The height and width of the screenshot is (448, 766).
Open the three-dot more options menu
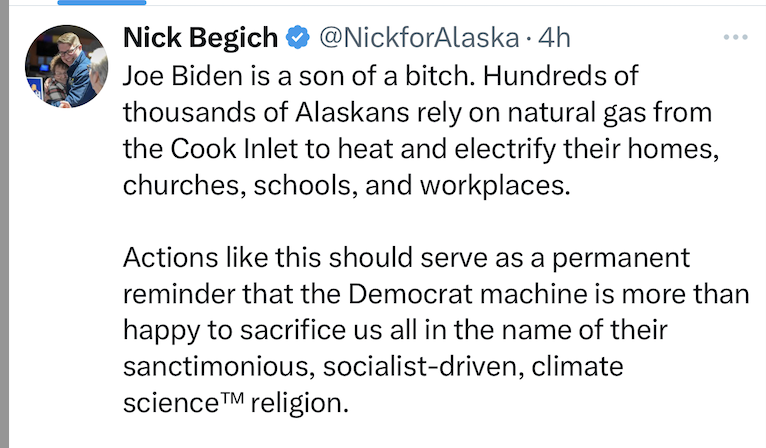click(736, 37)
